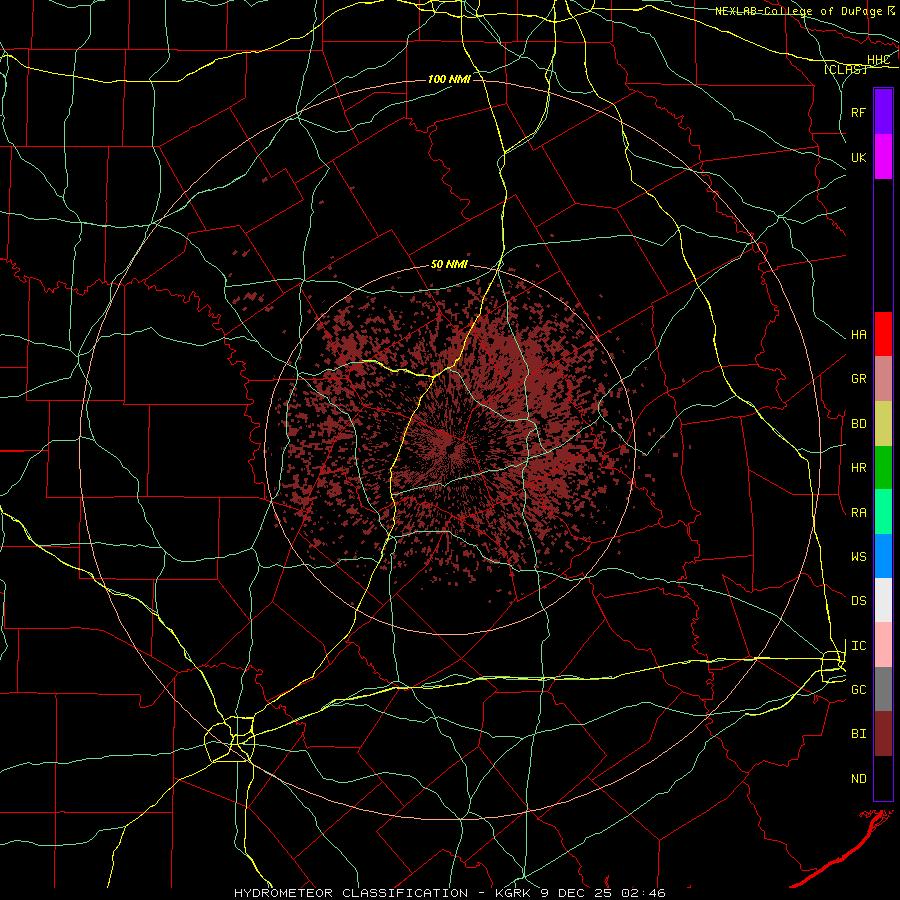Click the KGRK station identifier in caption

511,893
